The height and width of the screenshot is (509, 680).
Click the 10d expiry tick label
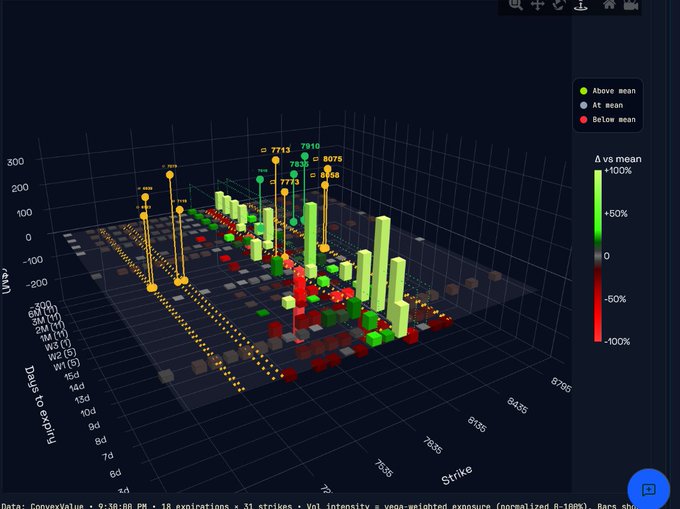(88, 412)
